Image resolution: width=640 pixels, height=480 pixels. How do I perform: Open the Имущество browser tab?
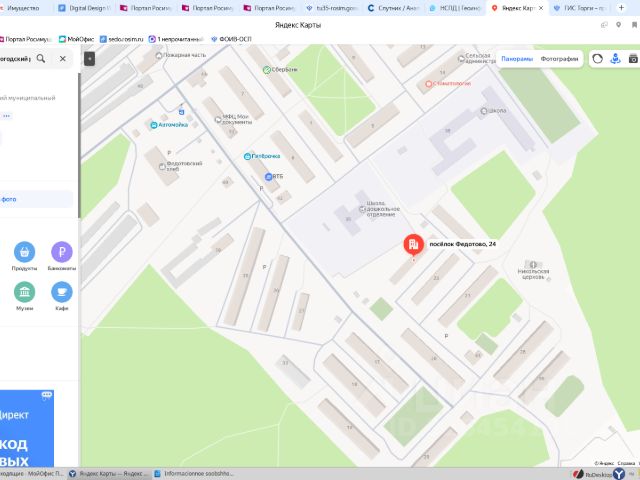(22, 8)
